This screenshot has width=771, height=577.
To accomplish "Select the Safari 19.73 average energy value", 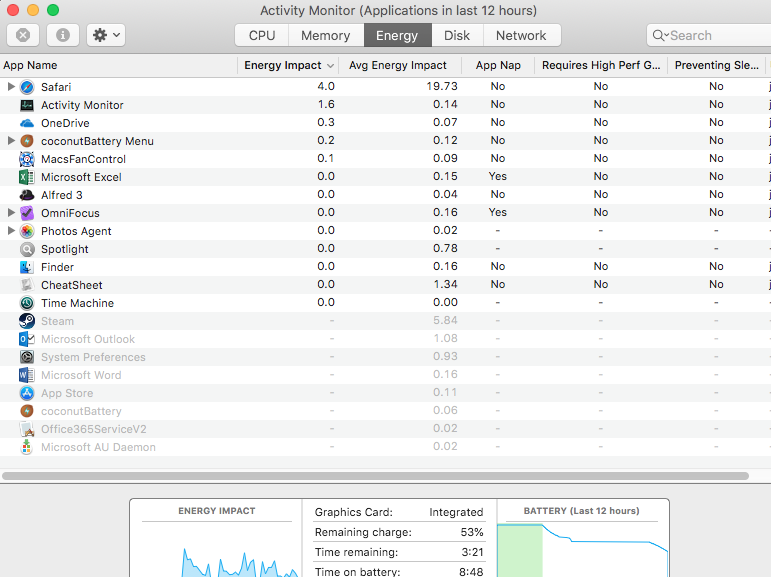I will (442, 87).
